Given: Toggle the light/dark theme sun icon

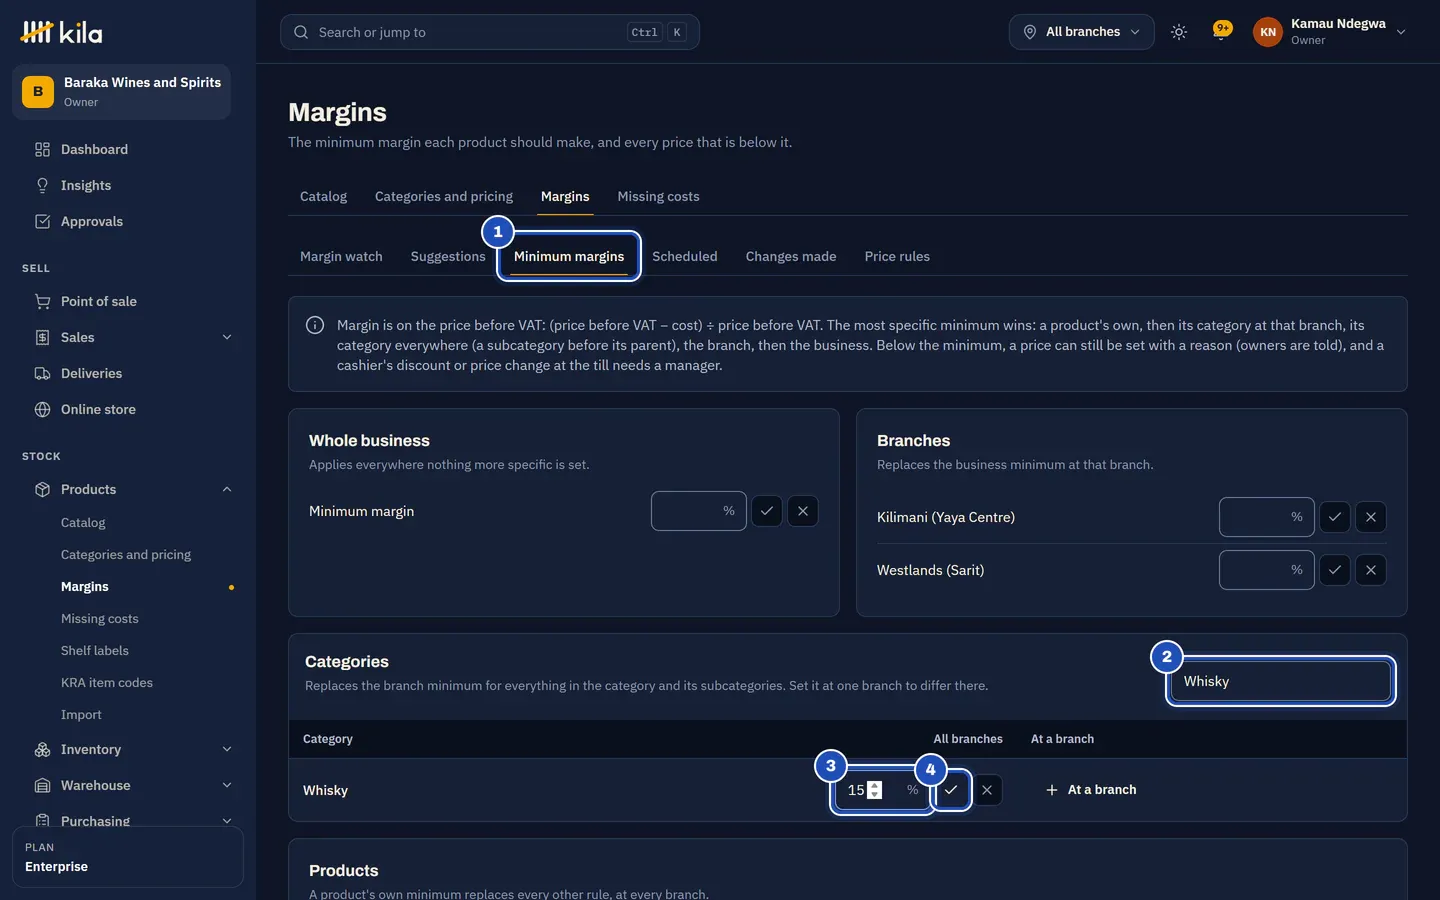Looking at the screenshot, I should point(1179,32).
